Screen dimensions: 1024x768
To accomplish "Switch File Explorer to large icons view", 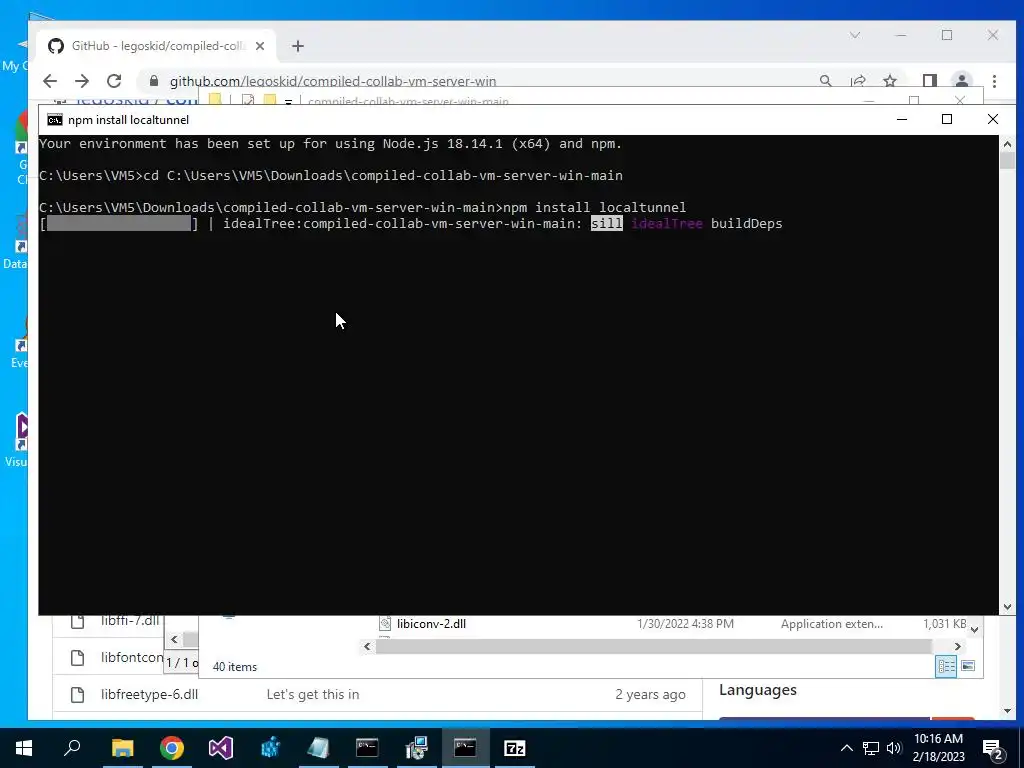I will (968, 666).
